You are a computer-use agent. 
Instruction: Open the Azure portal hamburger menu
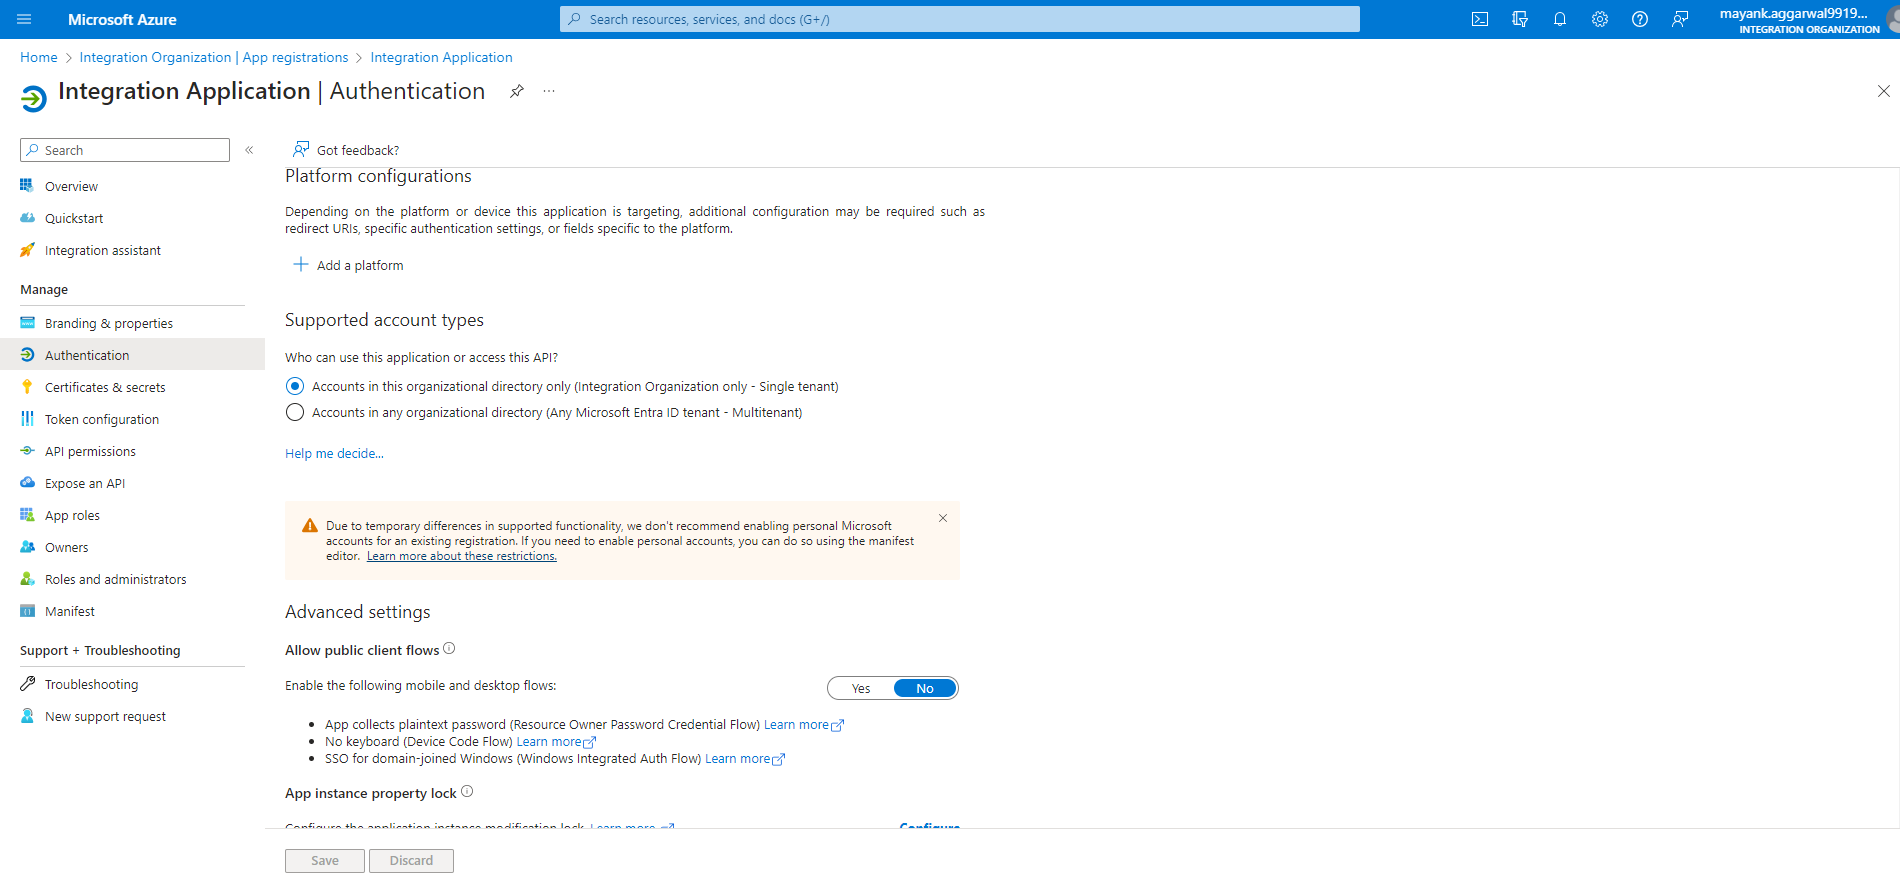pos(25,19)
